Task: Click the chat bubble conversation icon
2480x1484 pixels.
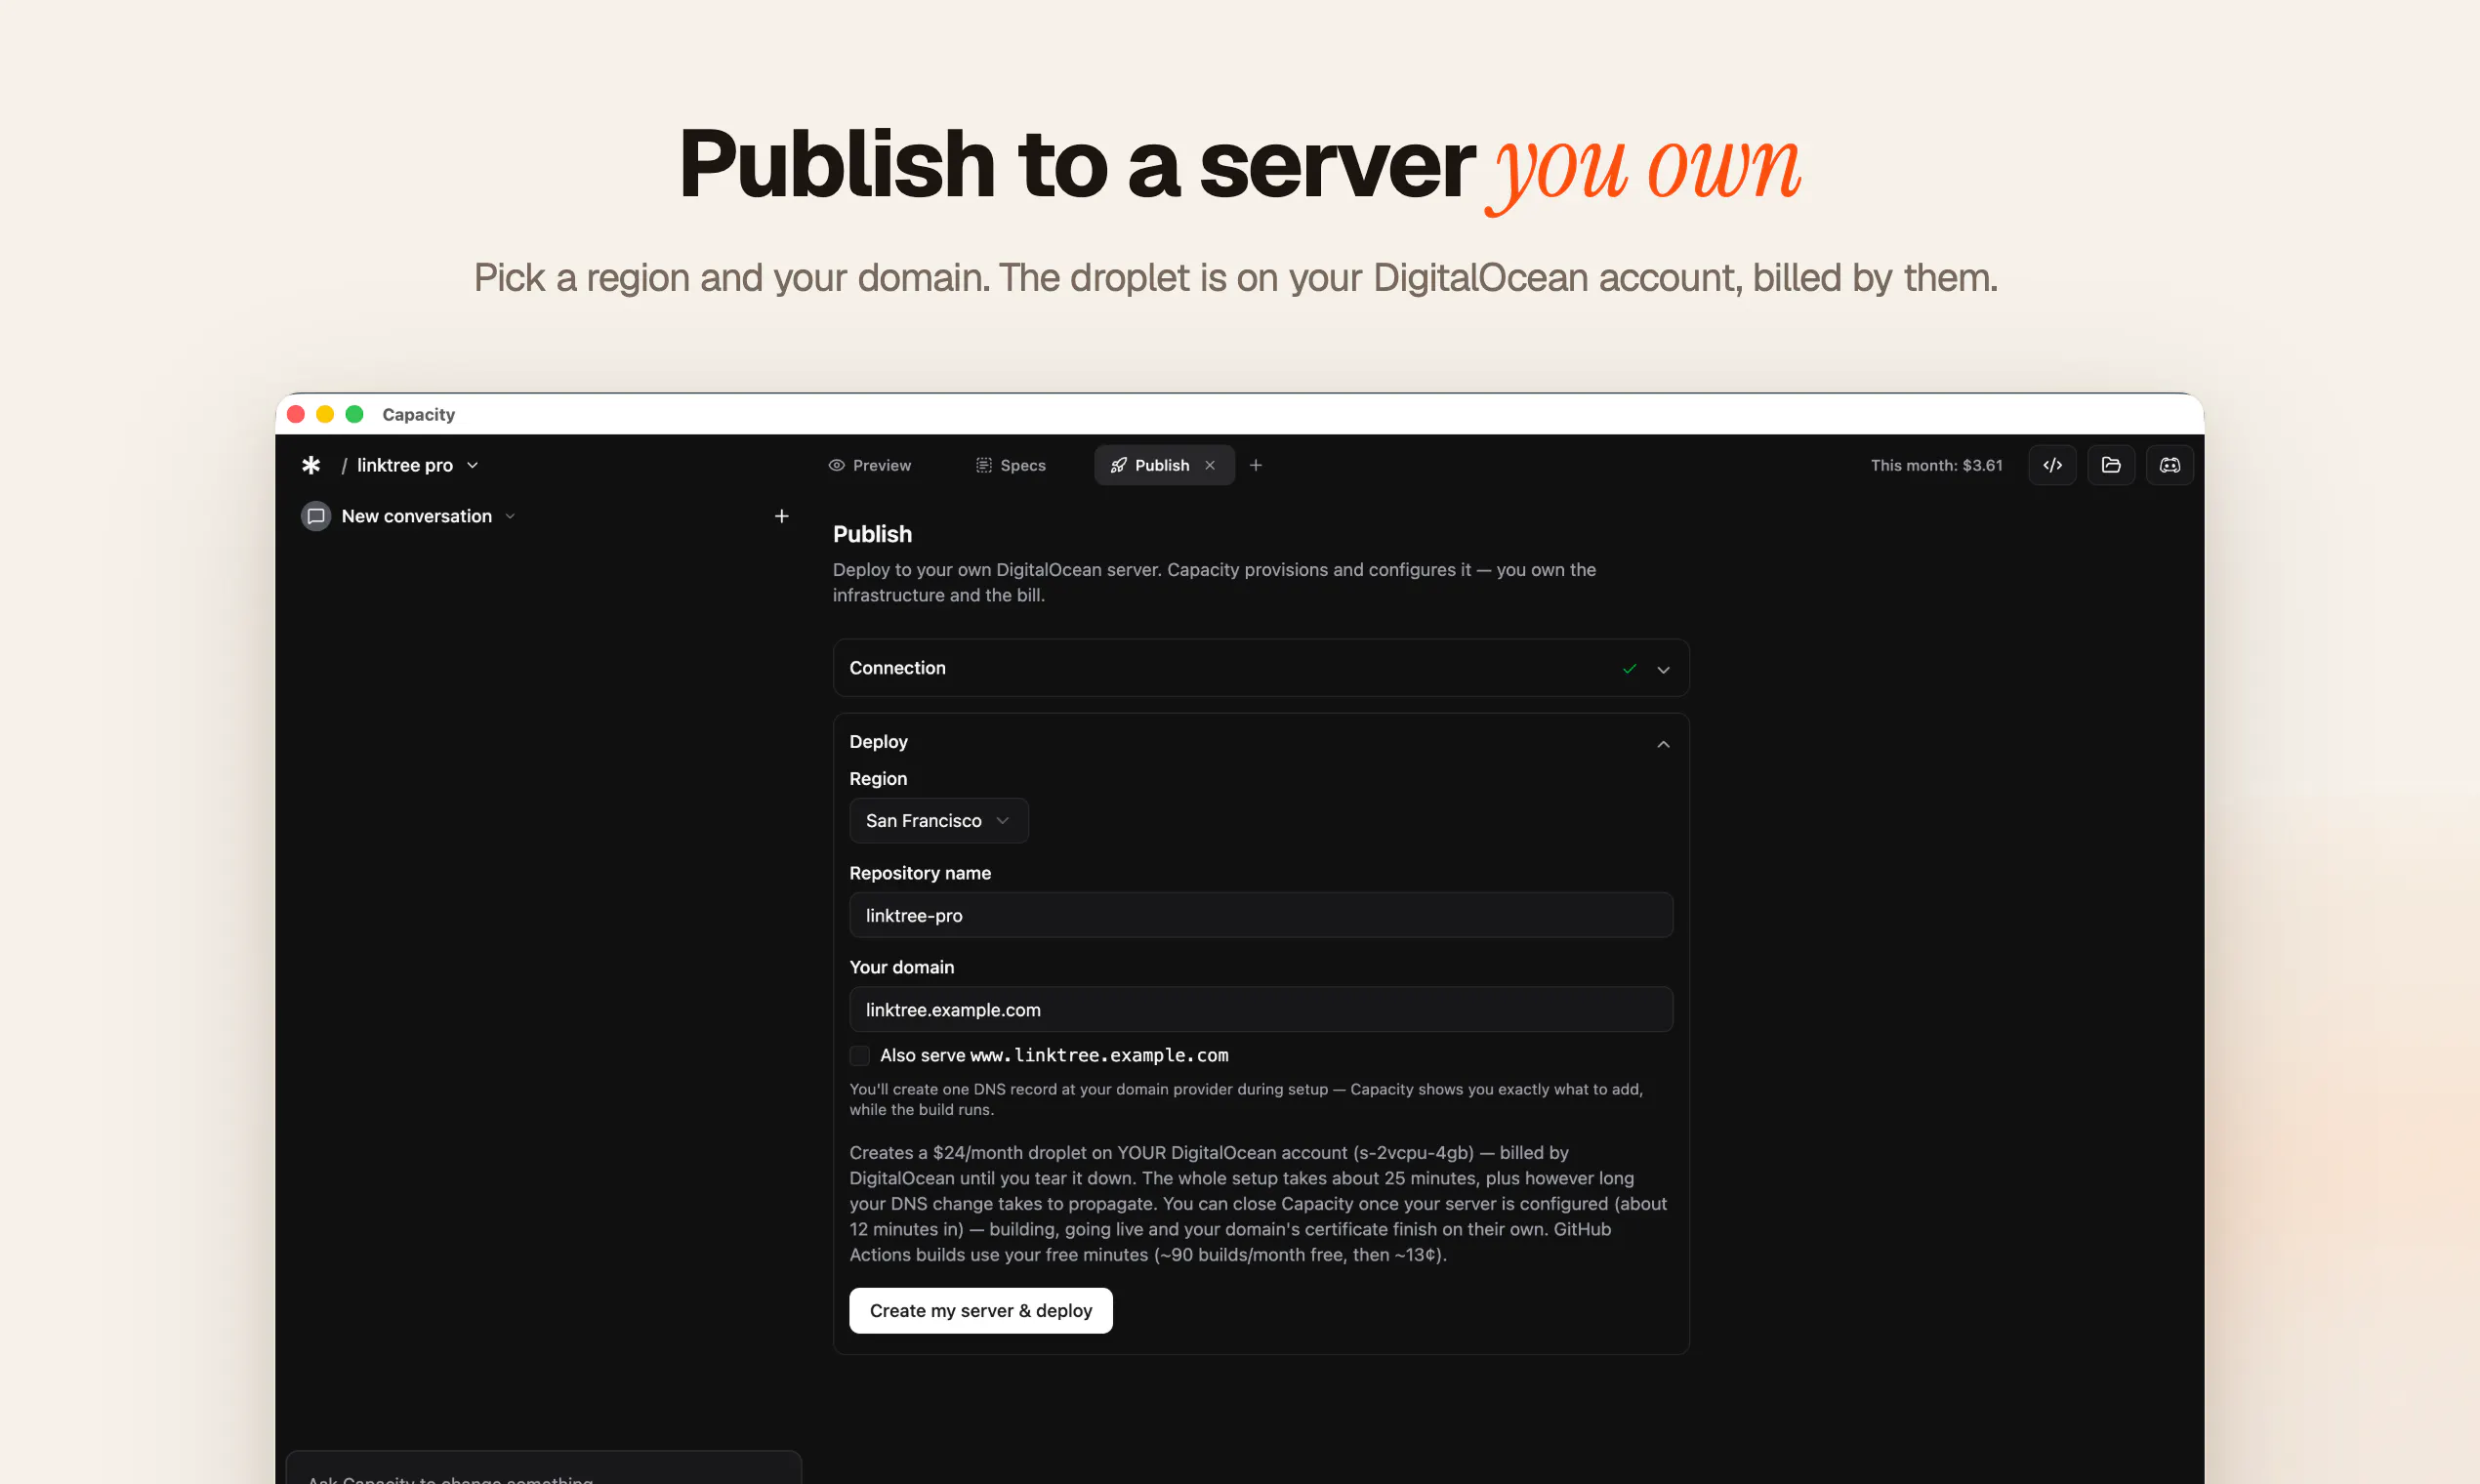Action: click(x=316, y=516)
